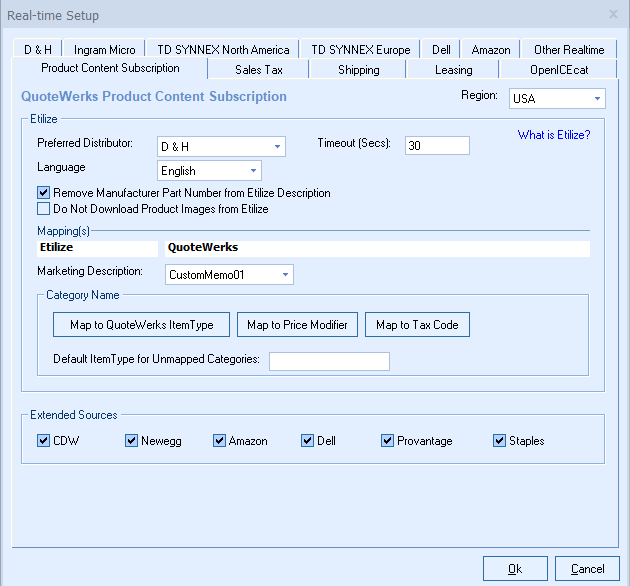
Task: Select TD SYNNEX North America tab
Action: click(x=223, y=49)
